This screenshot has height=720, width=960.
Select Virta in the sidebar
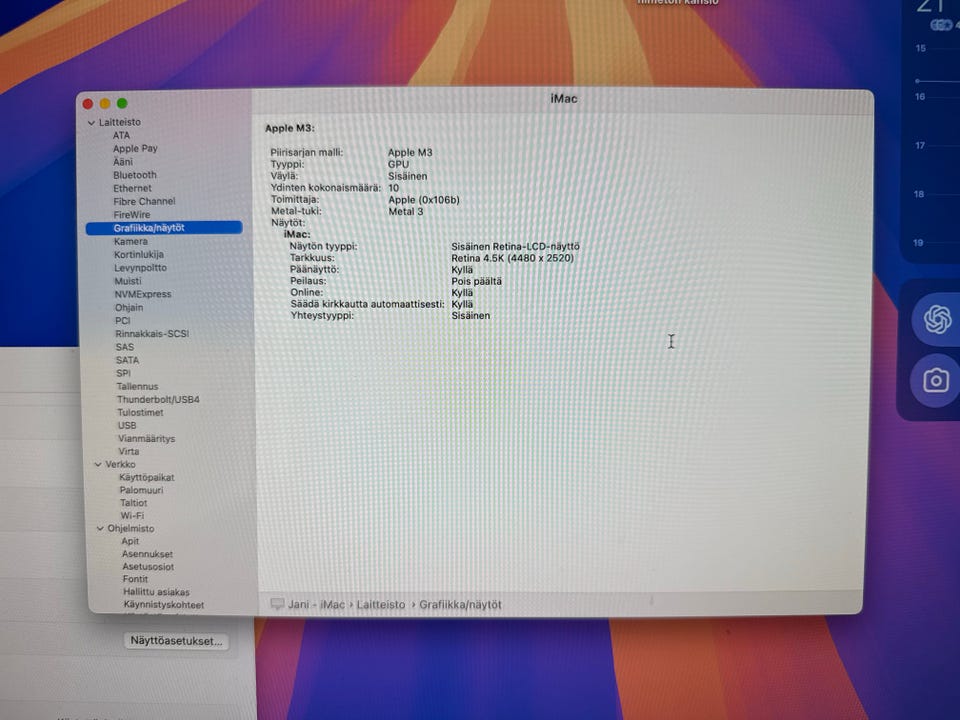click(x=129, y=451)
